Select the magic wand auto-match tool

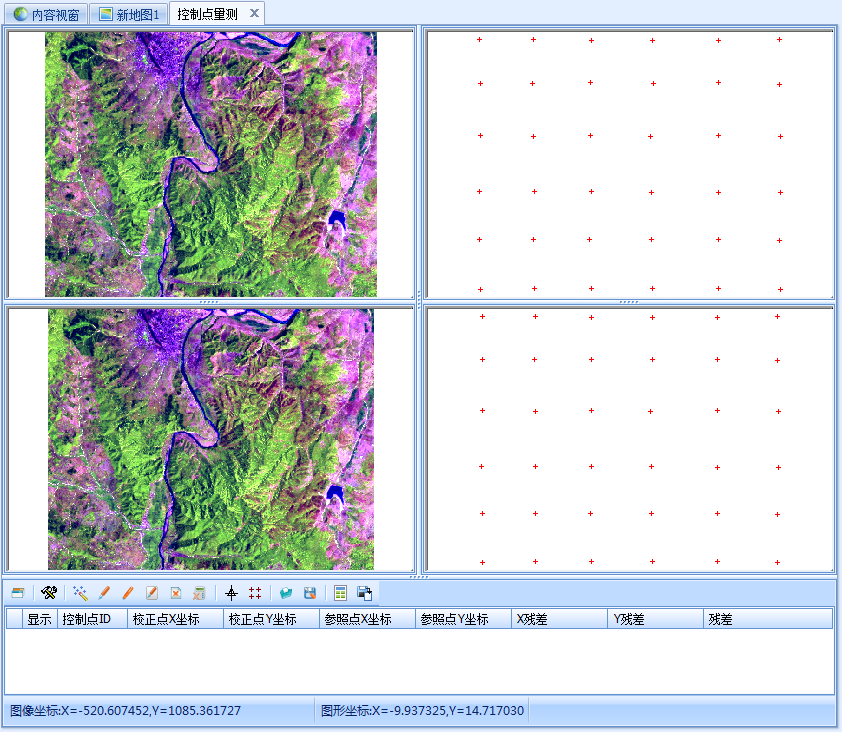[x=80, y=593]
